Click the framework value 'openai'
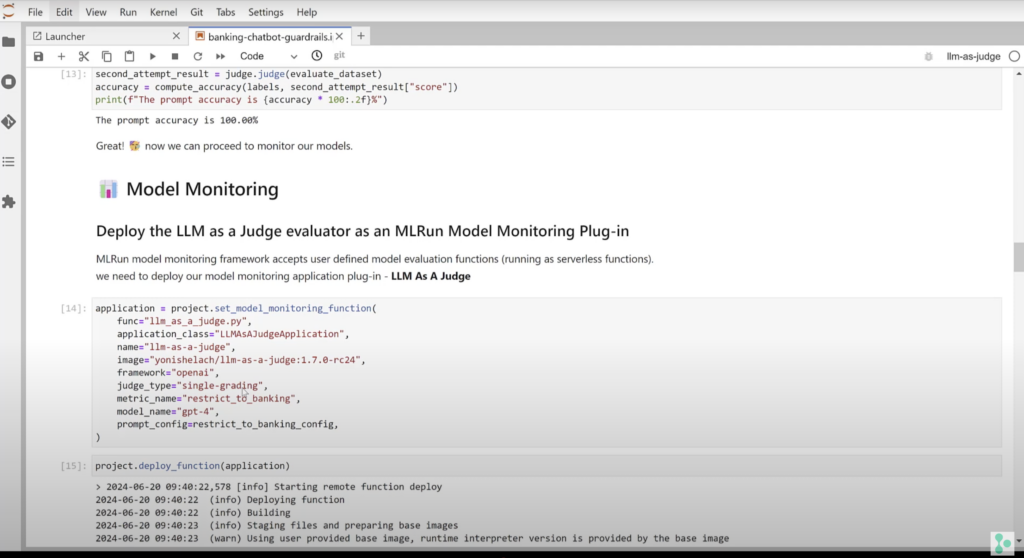Viewport: 1024px width, 558px height. (193, 372)
